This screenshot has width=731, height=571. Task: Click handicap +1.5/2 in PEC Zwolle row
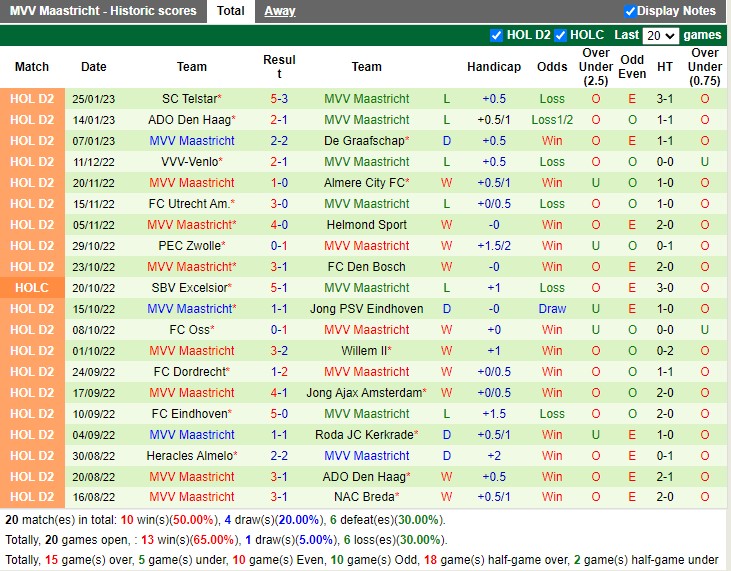(494, 246)
